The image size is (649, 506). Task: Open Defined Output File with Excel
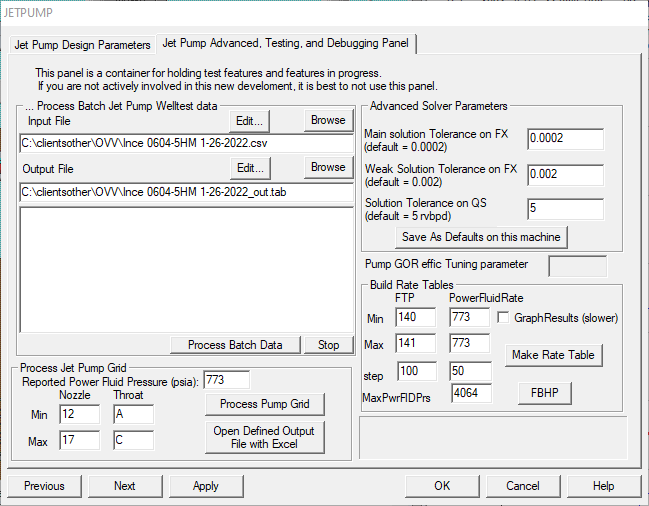265,437
